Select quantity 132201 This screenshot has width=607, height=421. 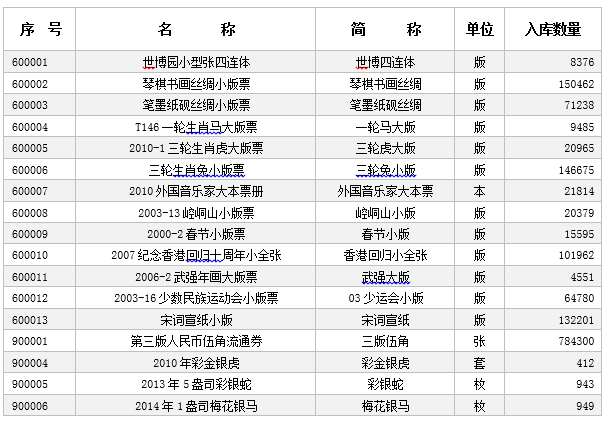pos(576,320)
